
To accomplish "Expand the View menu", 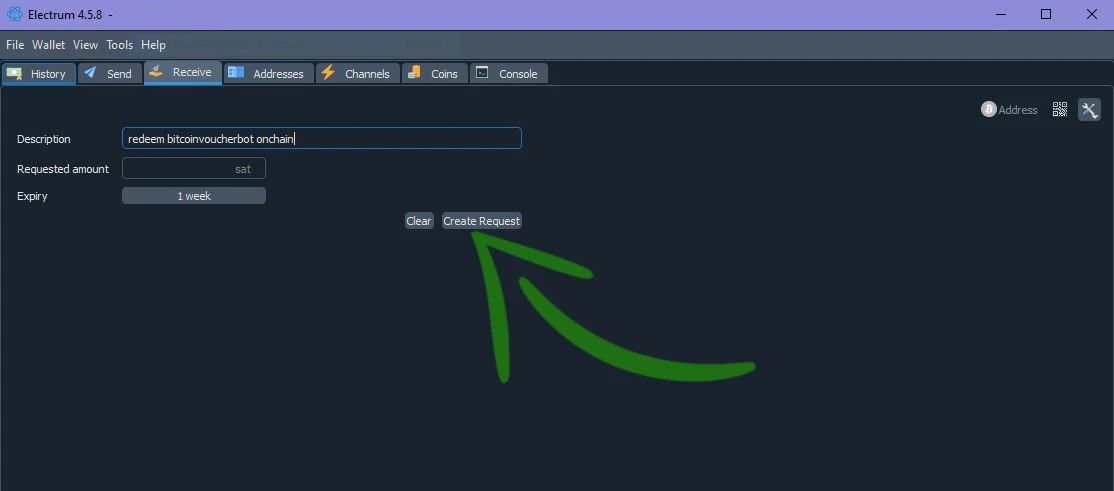I will pyautogui.click(x=85, y=45).
